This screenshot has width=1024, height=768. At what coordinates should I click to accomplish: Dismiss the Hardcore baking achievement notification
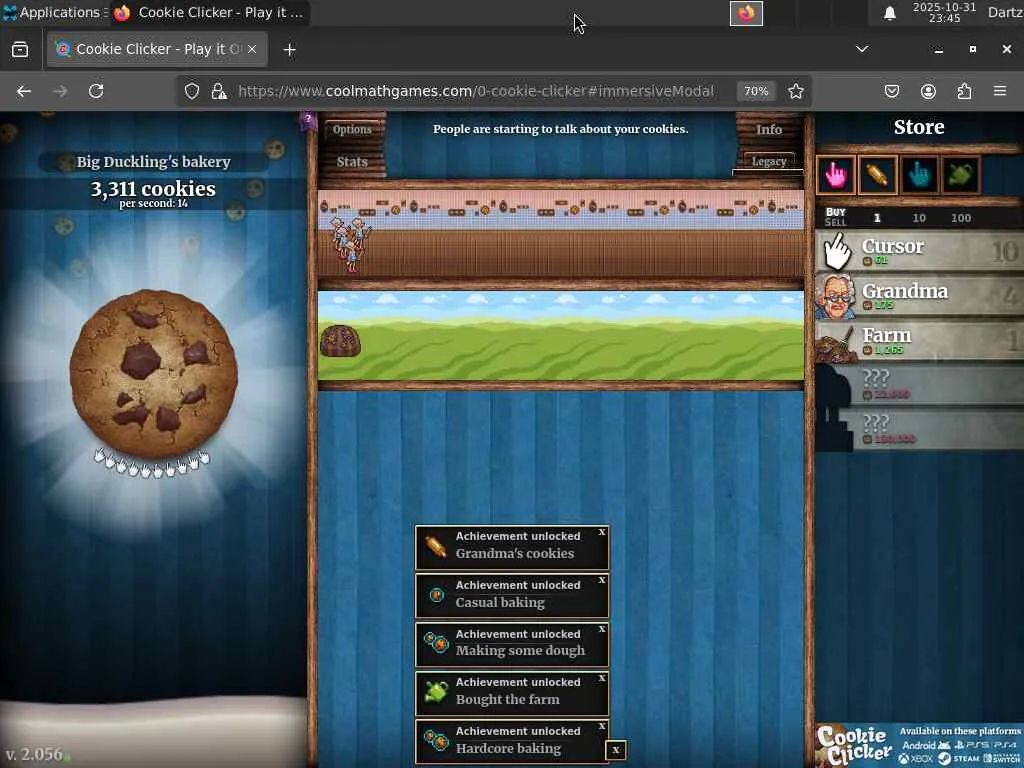601,726
